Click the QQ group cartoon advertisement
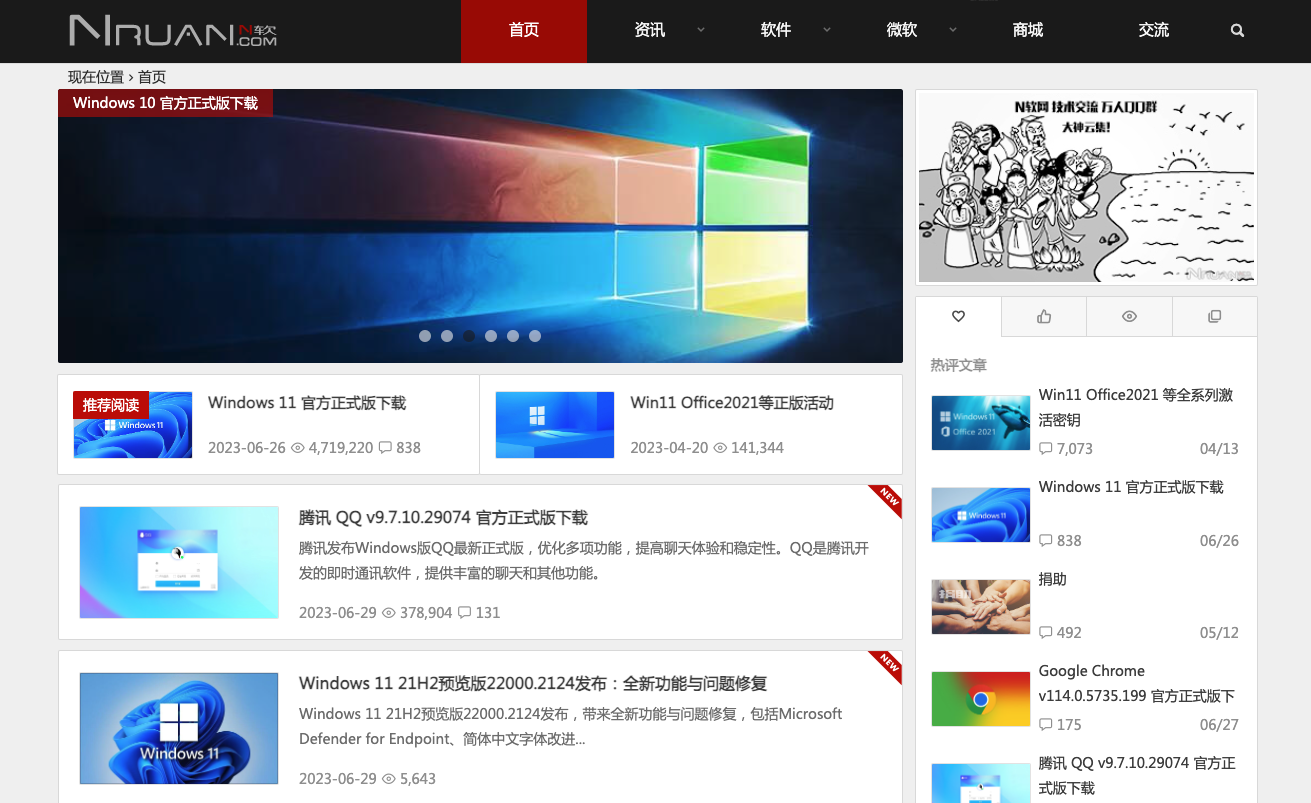This screenshot has height=803, width=1311. coord(1086,188)
